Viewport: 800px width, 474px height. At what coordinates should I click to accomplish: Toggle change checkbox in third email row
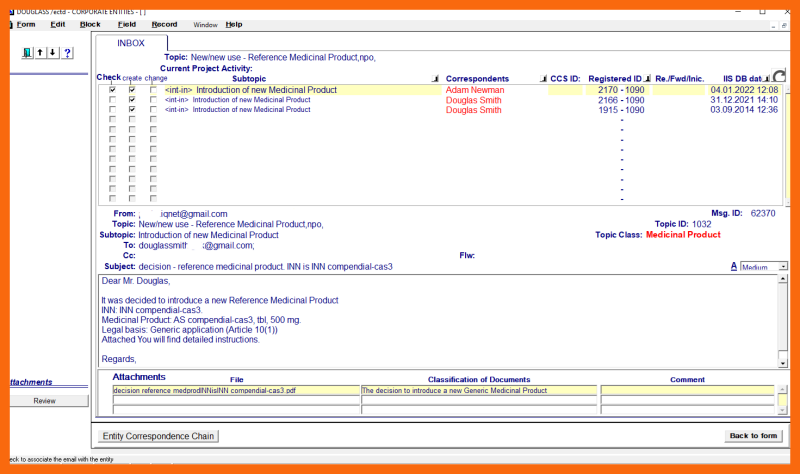pos(152,110)
